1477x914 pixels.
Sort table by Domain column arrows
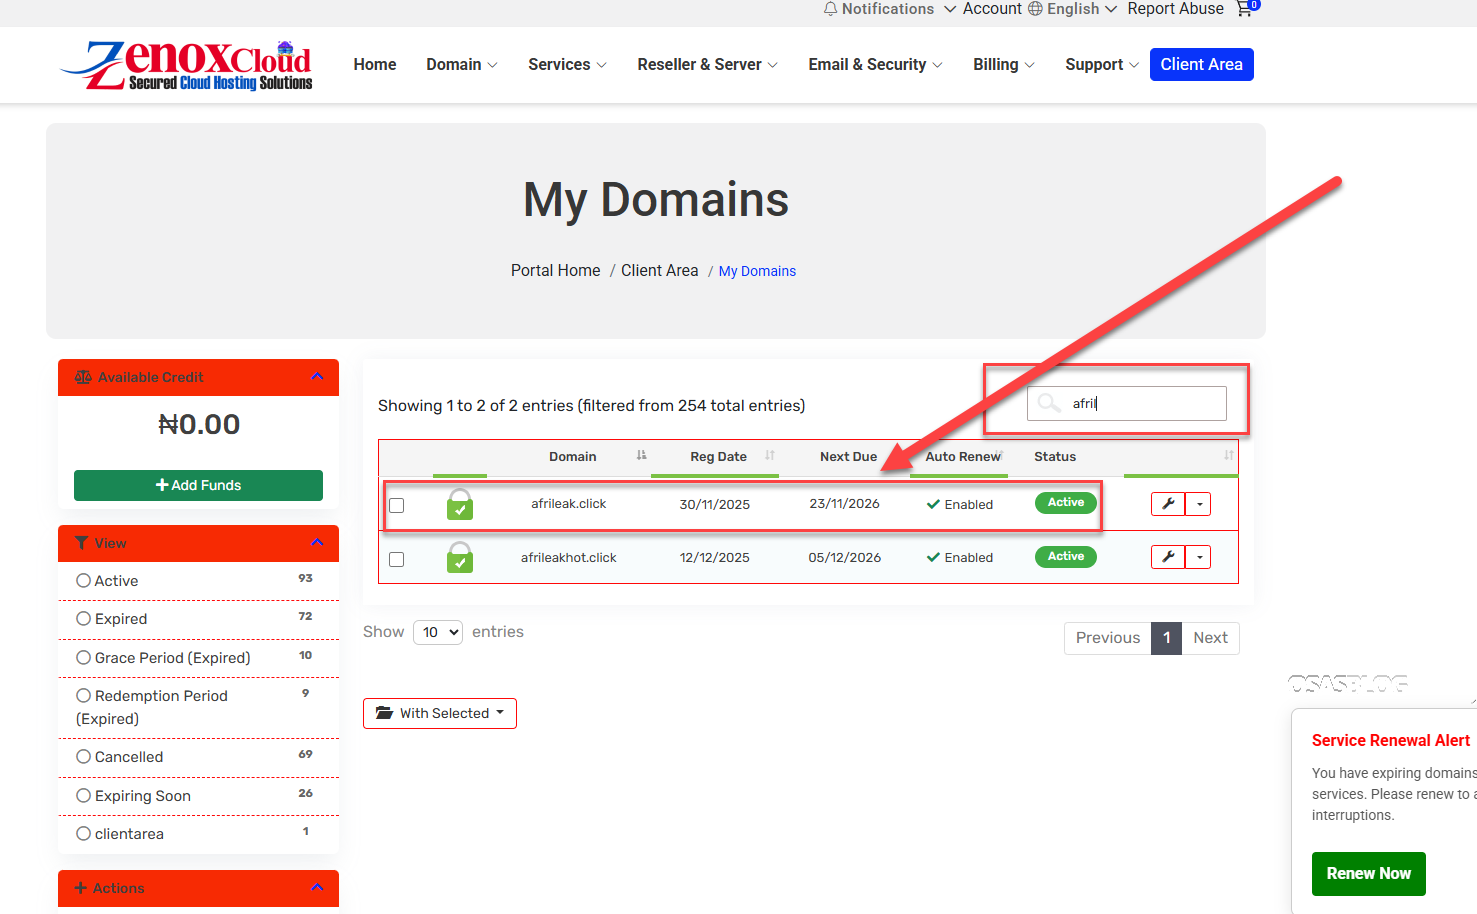(x=641, y=456)
